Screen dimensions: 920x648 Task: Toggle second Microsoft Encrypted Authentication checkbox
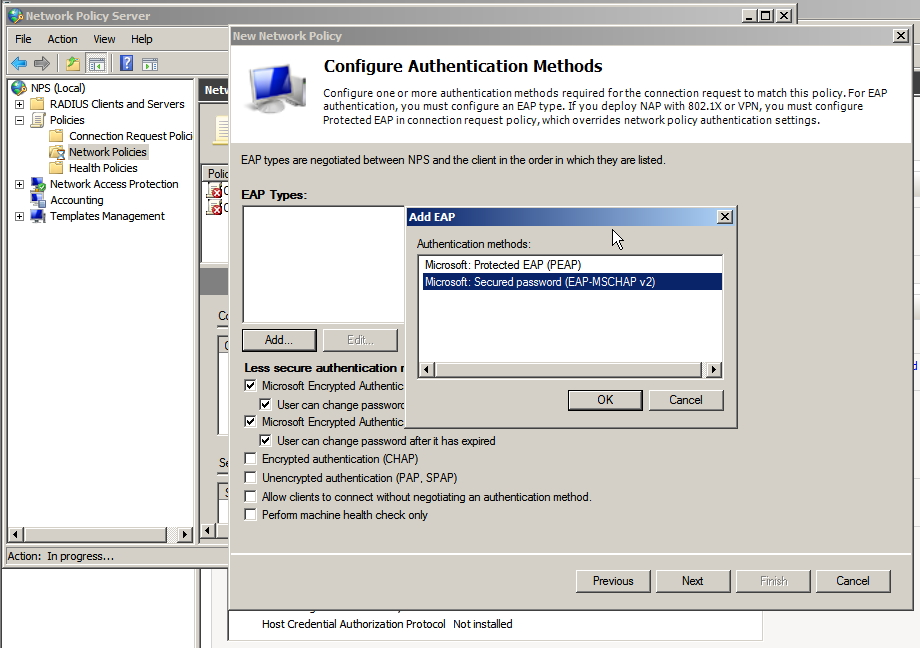pyautogui.click(x=251, y=421)
